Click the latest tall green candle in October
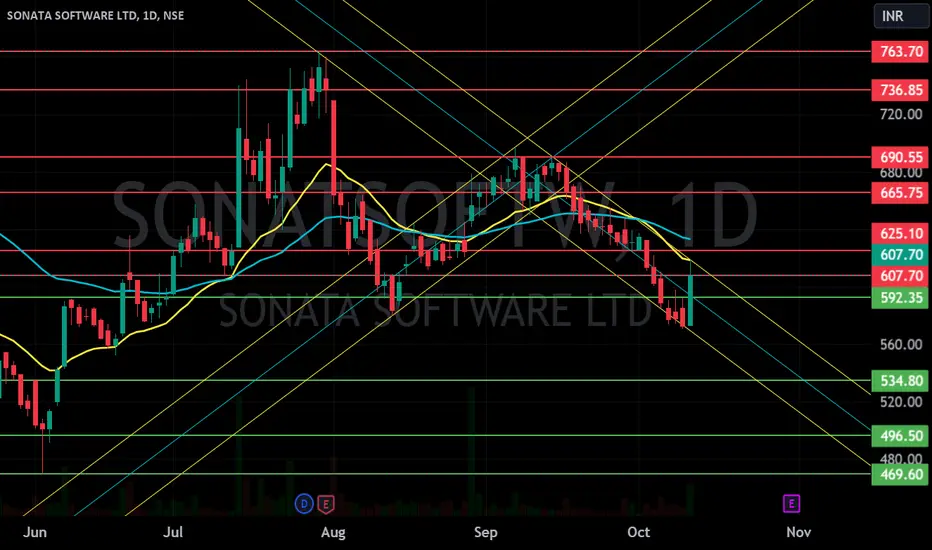This screenshot has width=932, height=550. (691, 299)
